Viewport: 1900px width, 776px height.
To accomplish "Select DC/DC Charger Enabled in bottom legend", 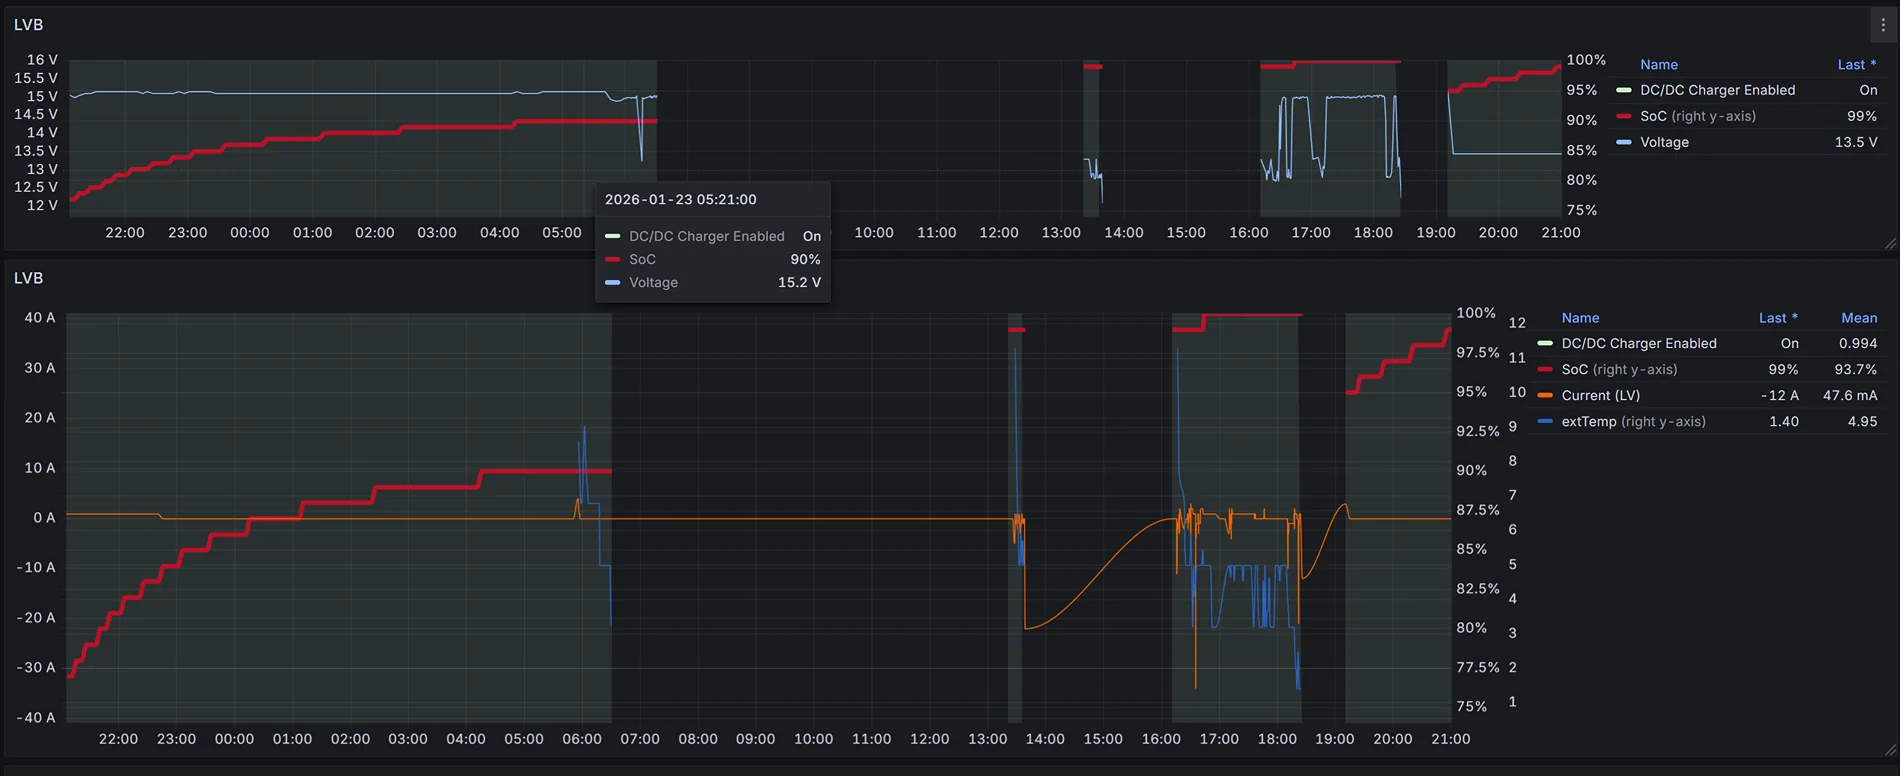I will [1638, 343].
